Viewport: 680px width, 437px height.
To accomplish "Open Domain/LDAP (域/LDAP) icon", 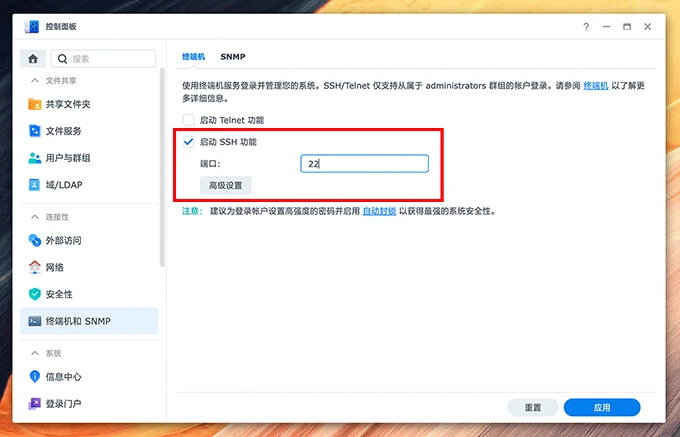I will (35, 185).
